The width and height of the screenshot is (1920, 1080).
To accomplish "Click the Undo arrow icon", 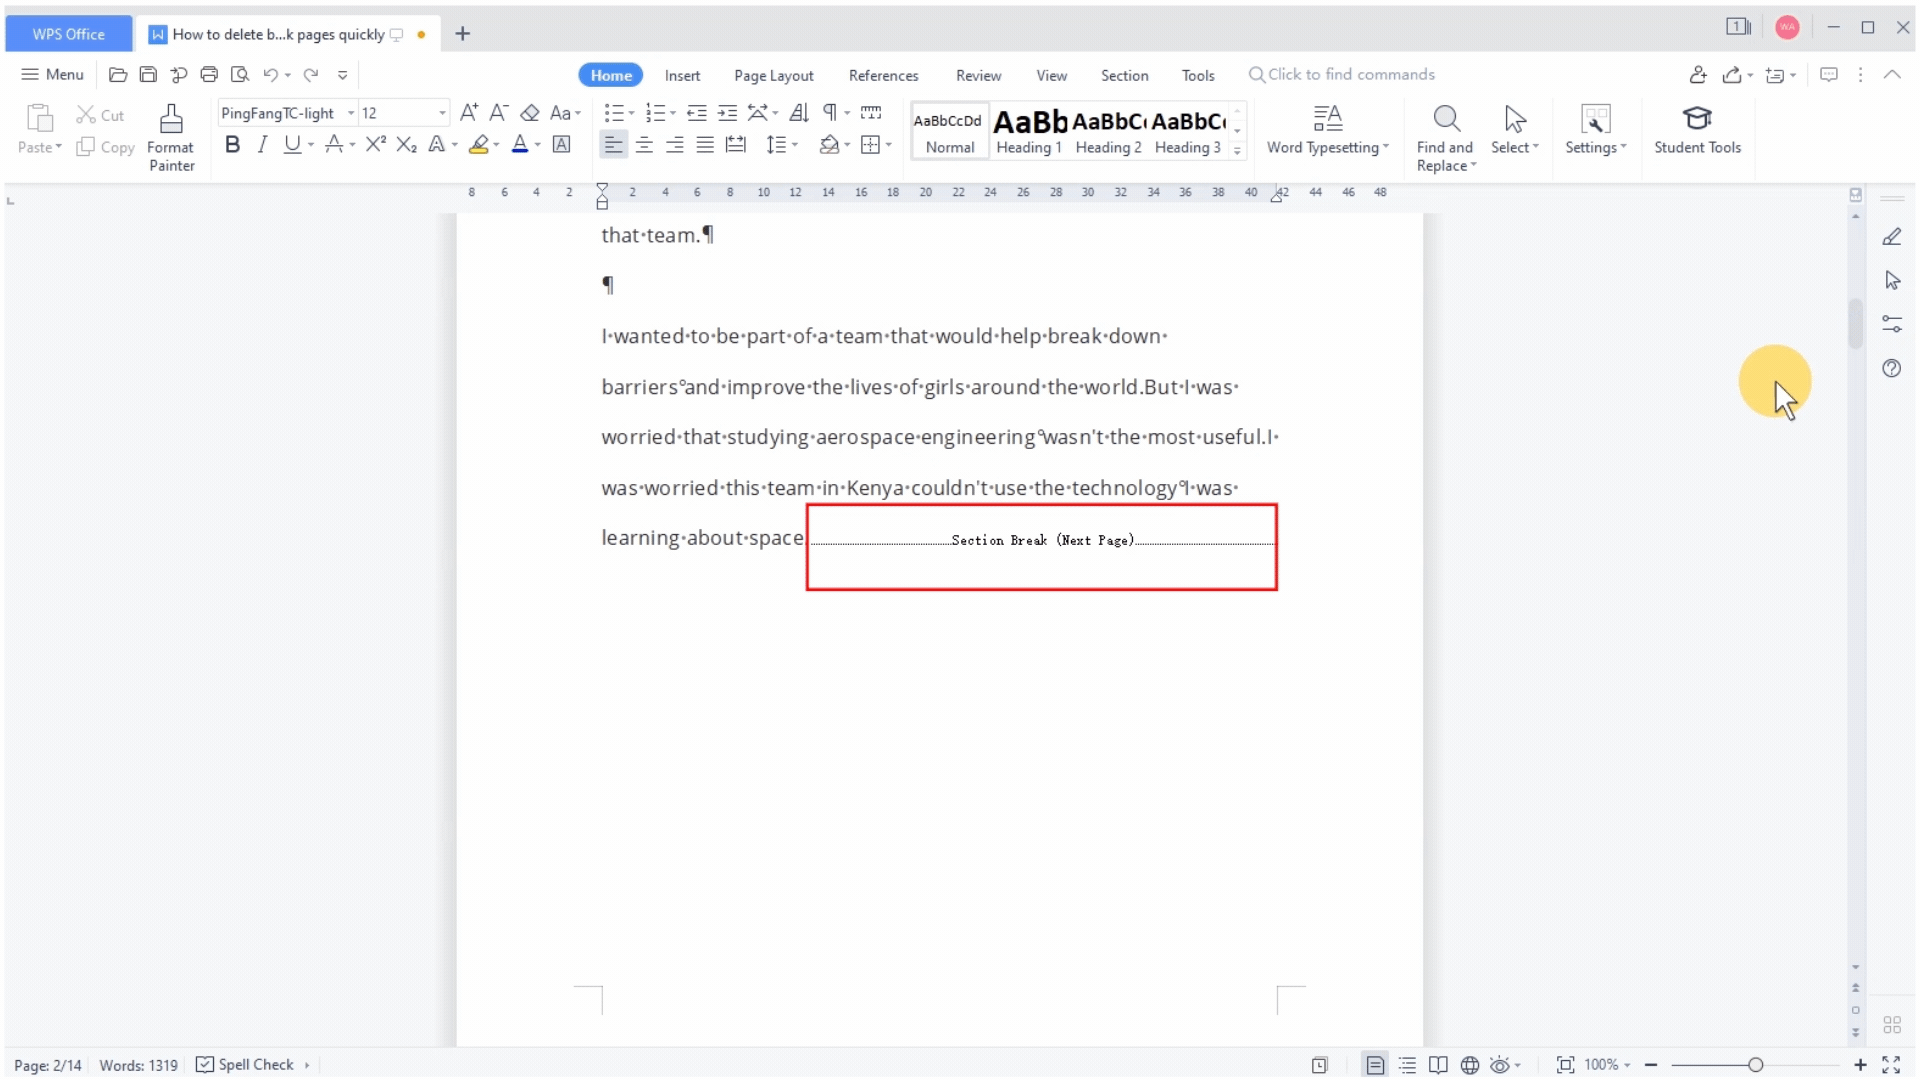I will pyautogui.click(x=270, y=74).
